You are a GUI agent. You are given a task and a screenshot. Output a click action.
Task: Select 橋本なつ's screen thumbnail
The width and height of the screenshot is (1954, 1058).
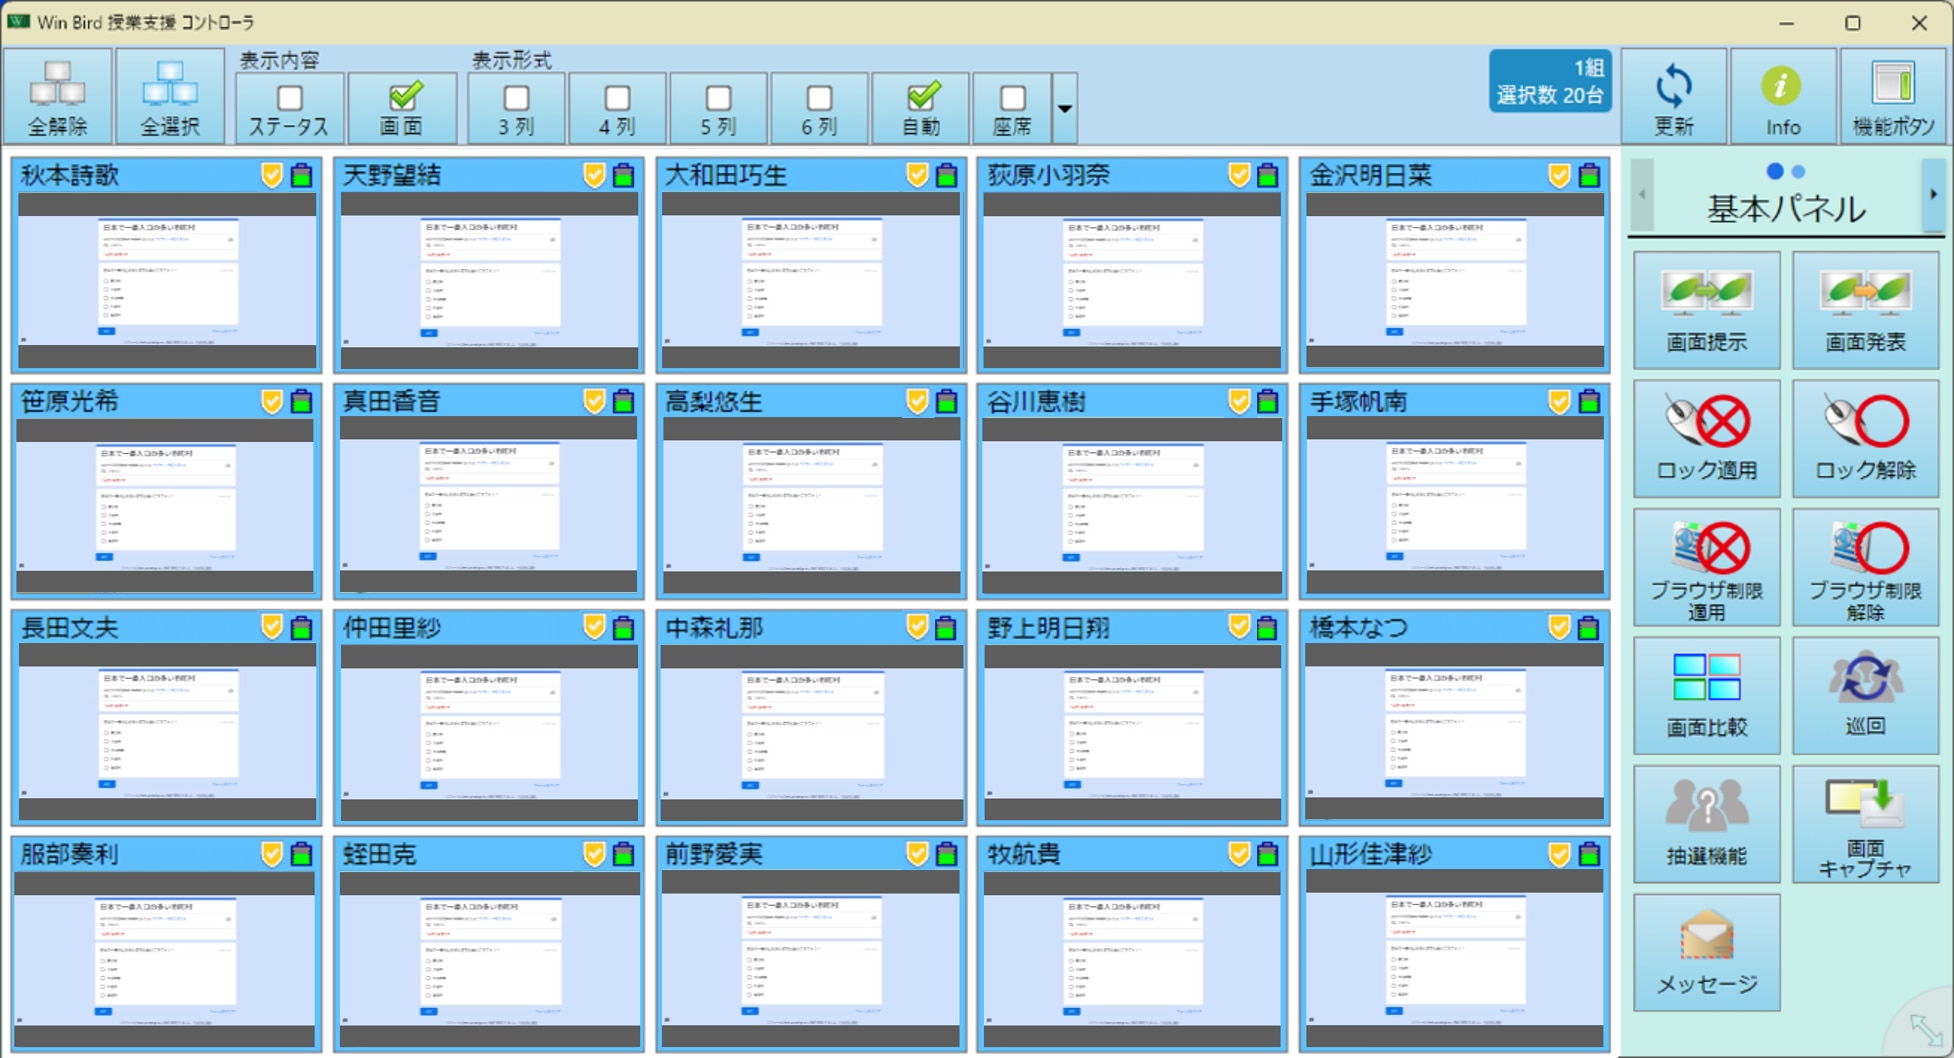(1455, 733)
